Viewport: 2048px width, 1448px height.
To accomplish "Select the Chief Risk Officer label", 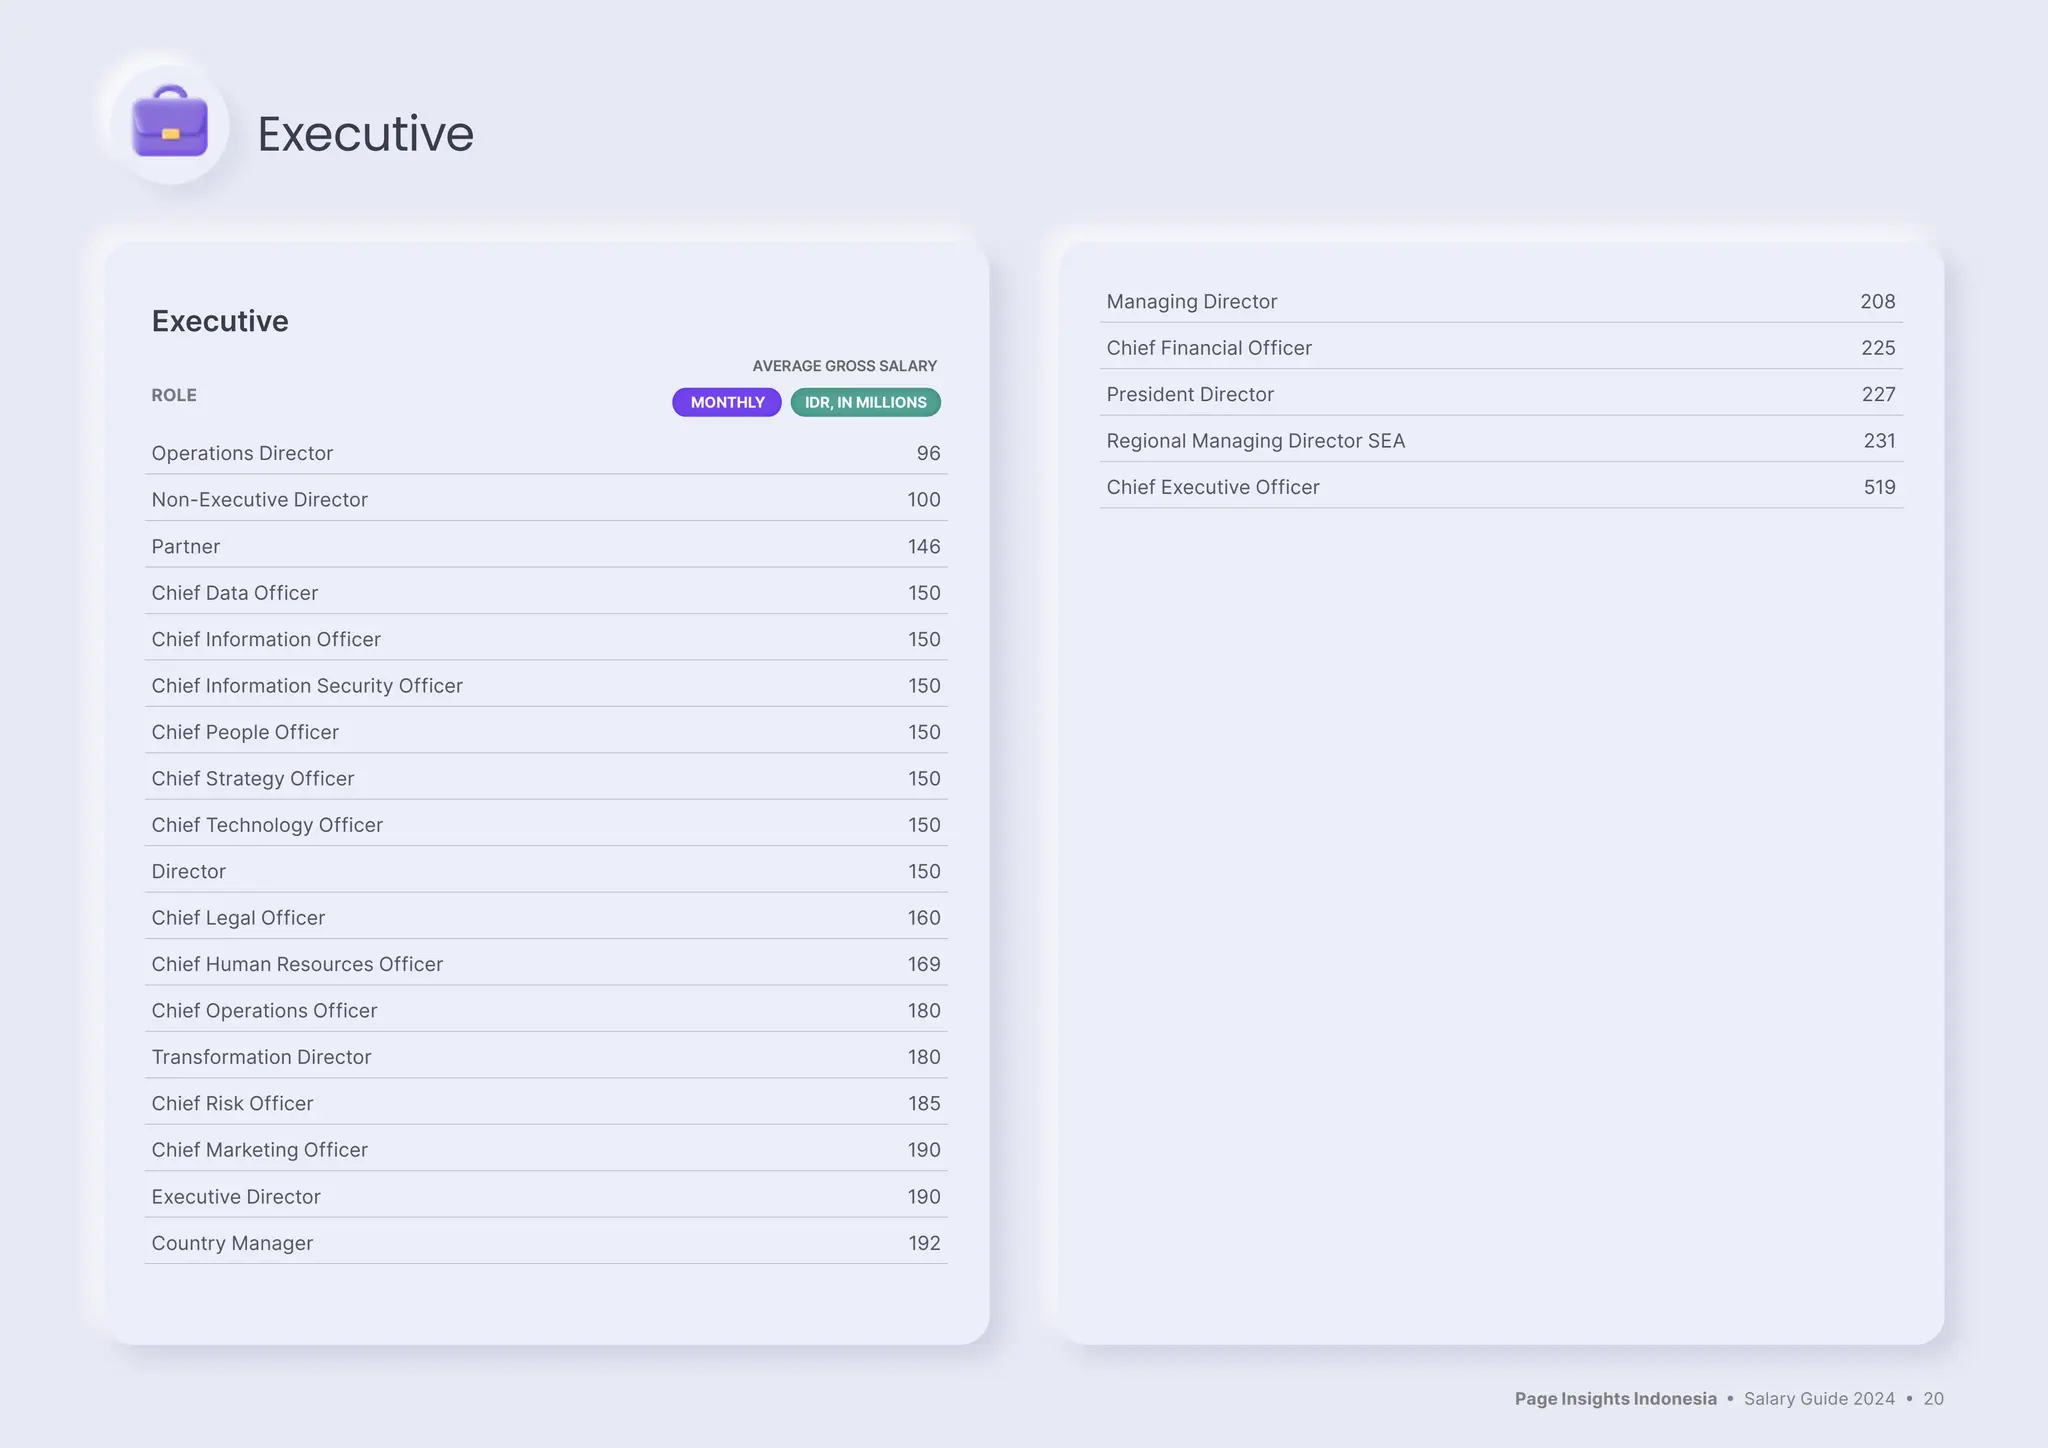I will pyautogui.click(x=232, y=1103).
